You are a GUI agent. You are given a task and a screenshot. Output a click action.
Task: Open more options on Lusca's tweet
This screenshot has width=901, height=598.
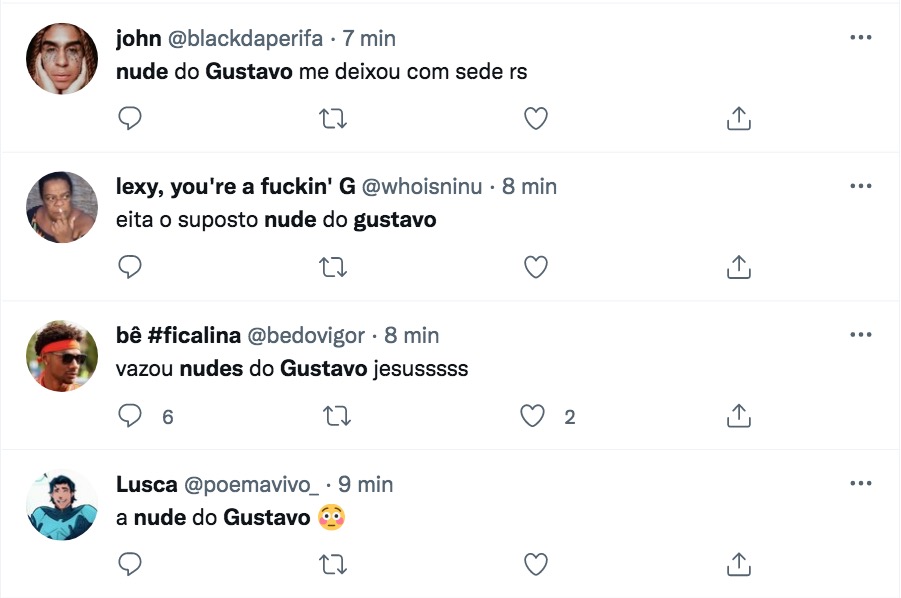point(860,483)
